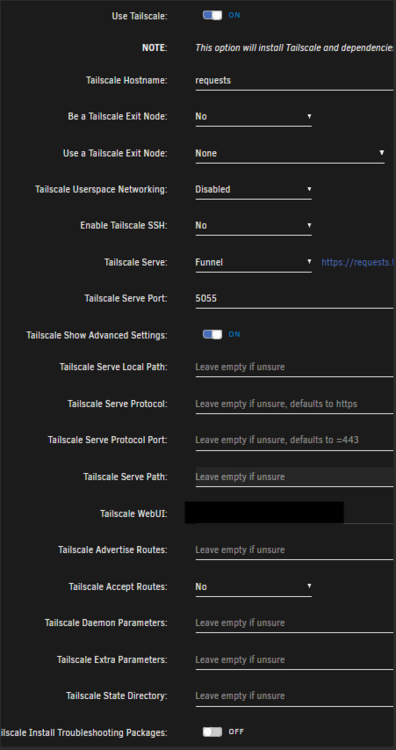Expand the Use a Tailscale Exit Node dropdown

tap(290, 154)
